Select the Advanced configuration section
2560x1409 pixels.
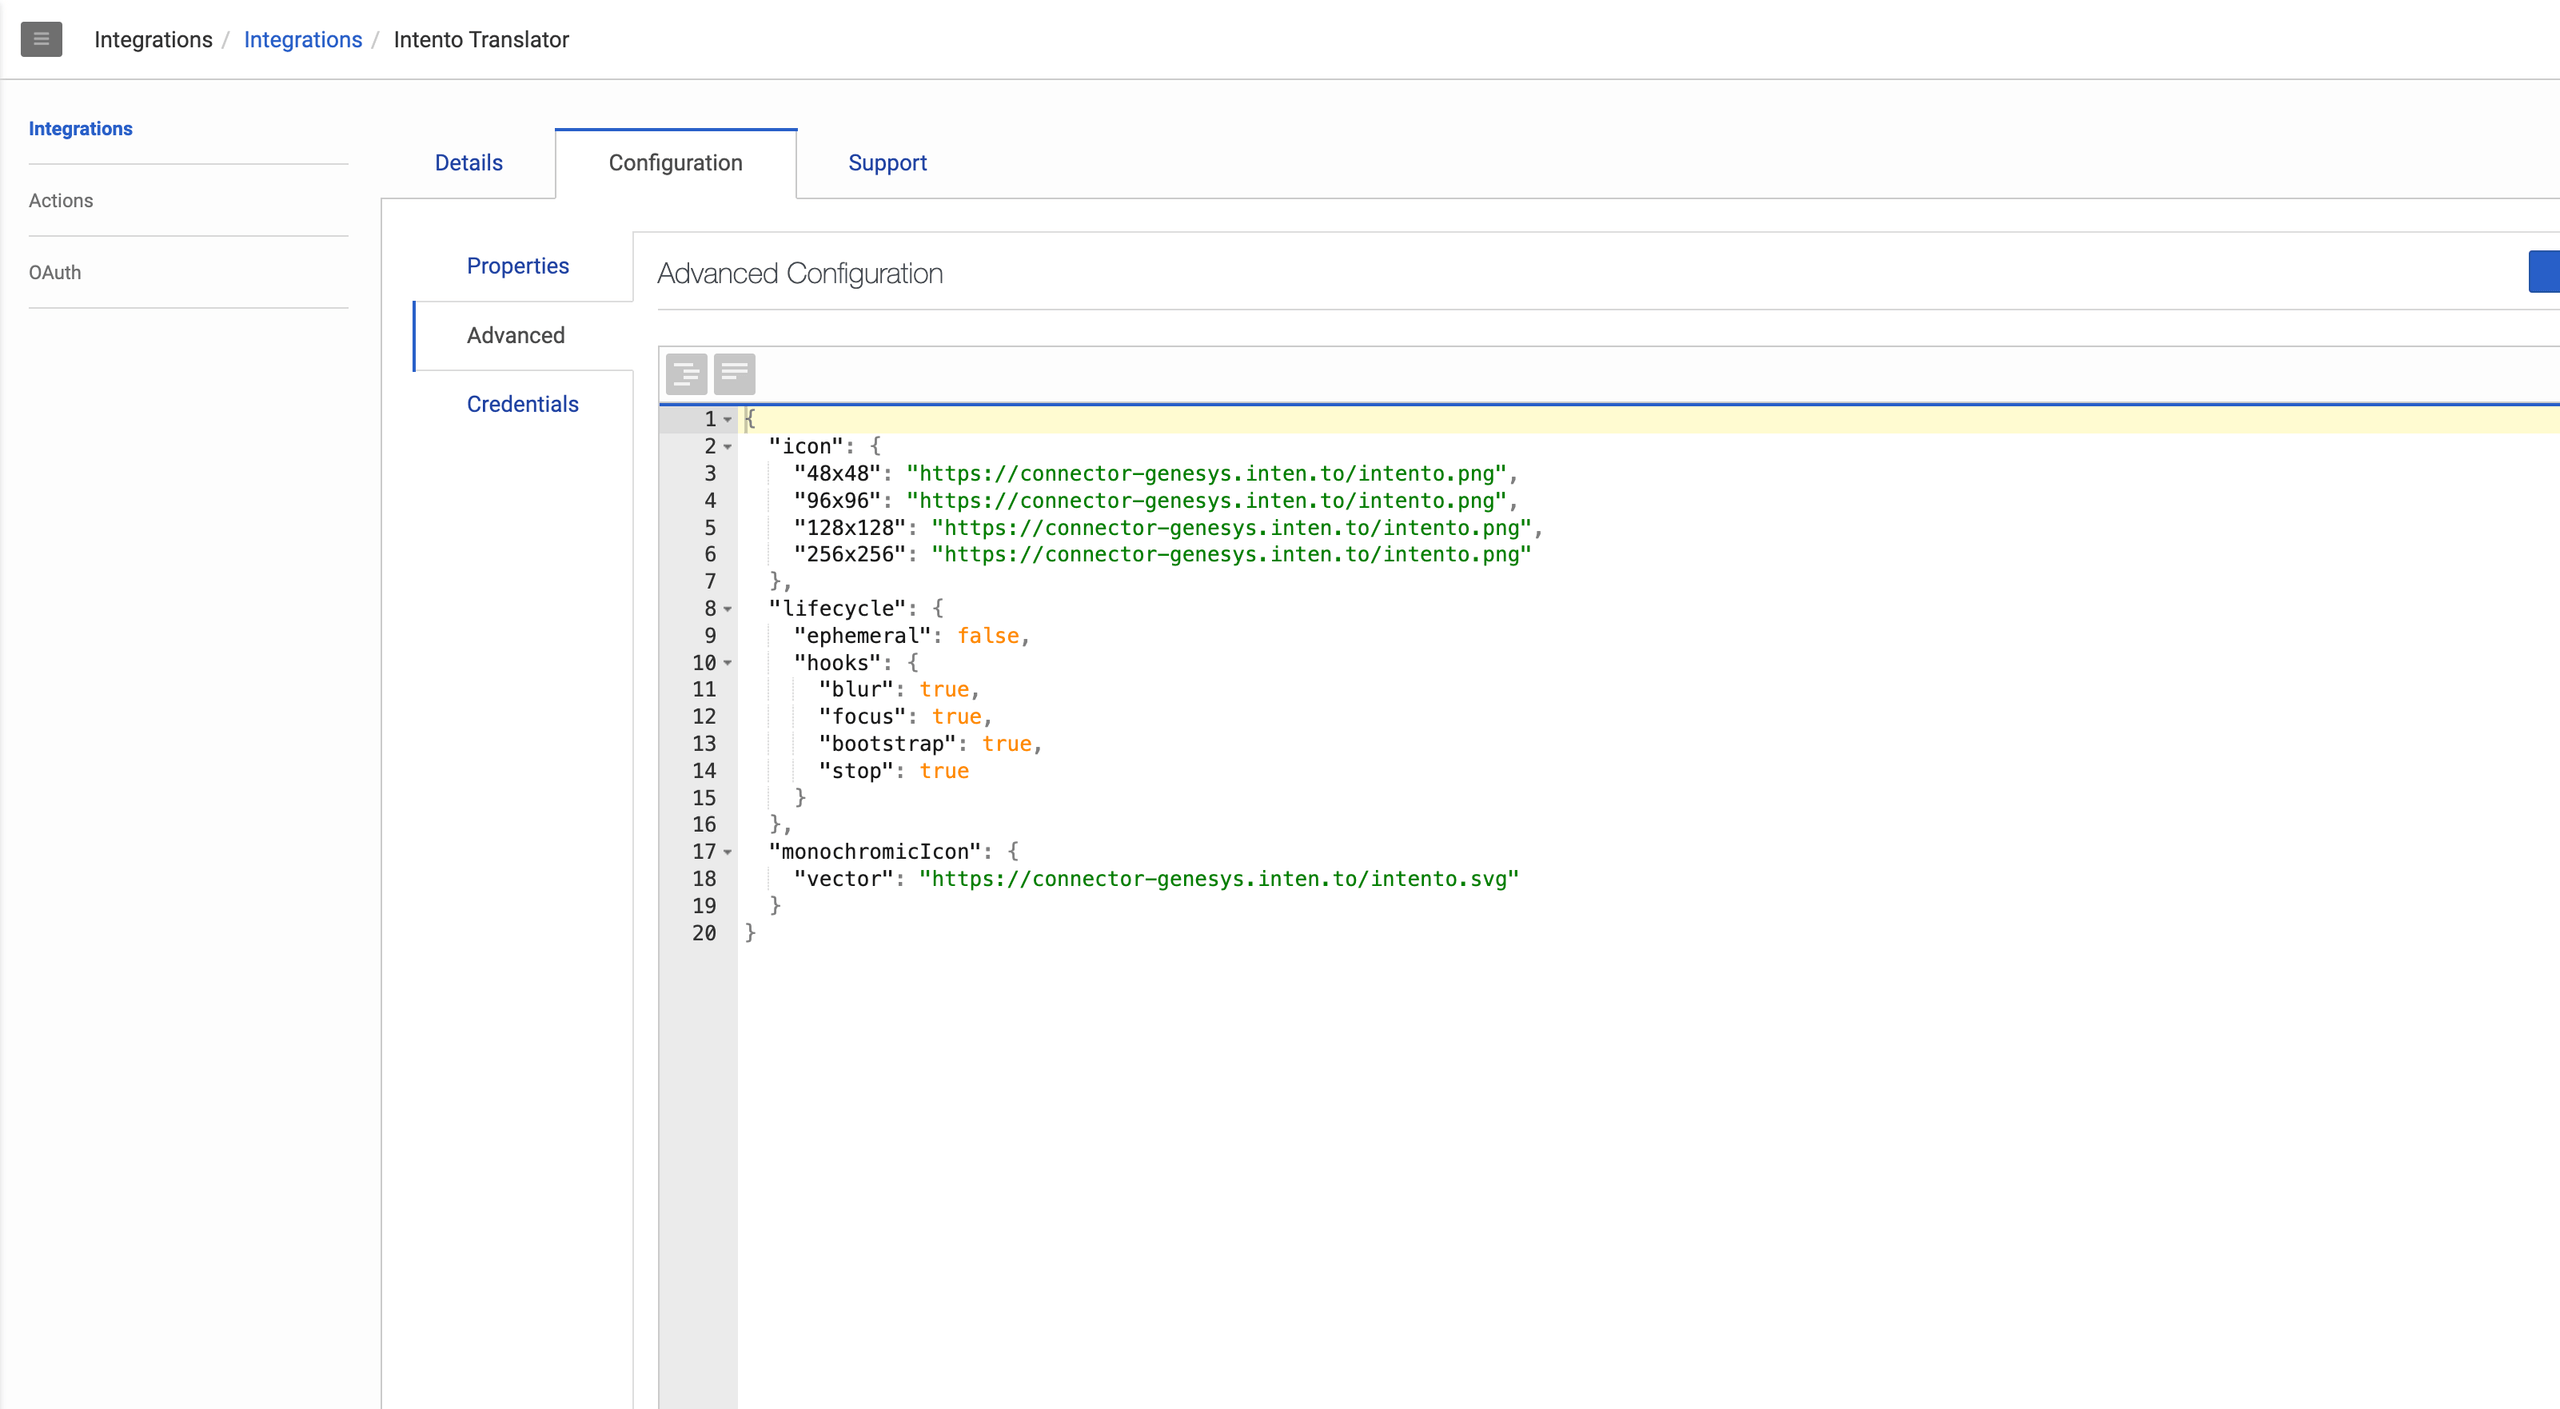(x=516, y=335)
